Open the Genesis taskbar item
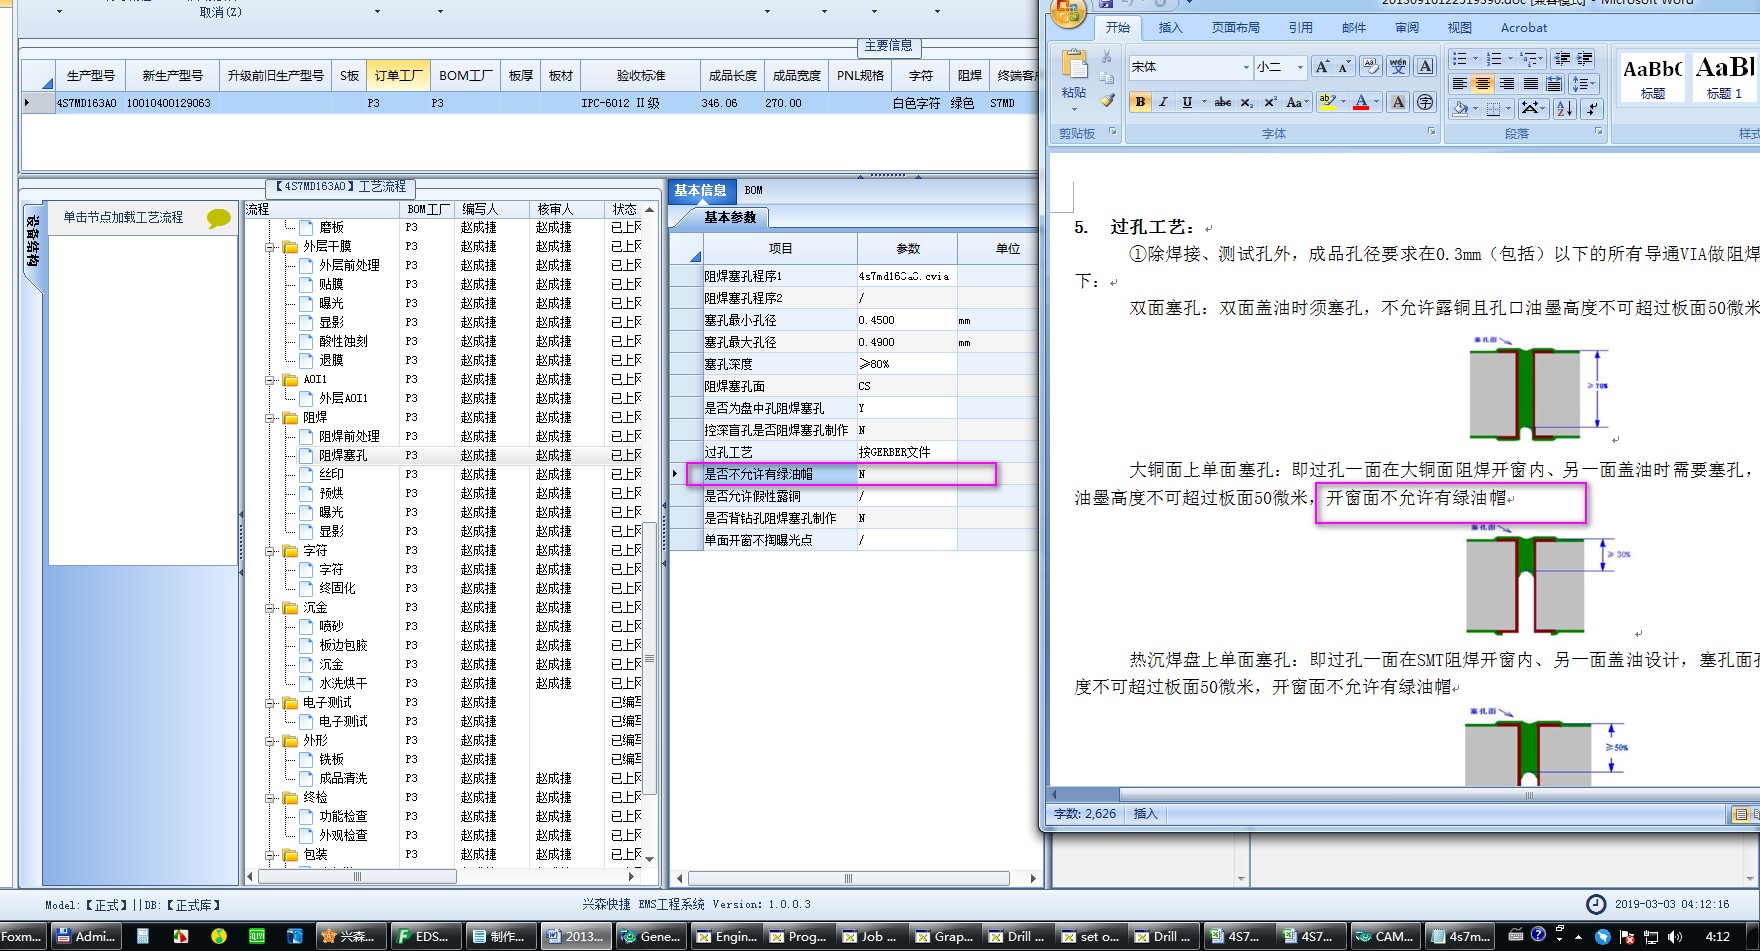This screenshot has width=1760, height=951. (x=651, y=936)
